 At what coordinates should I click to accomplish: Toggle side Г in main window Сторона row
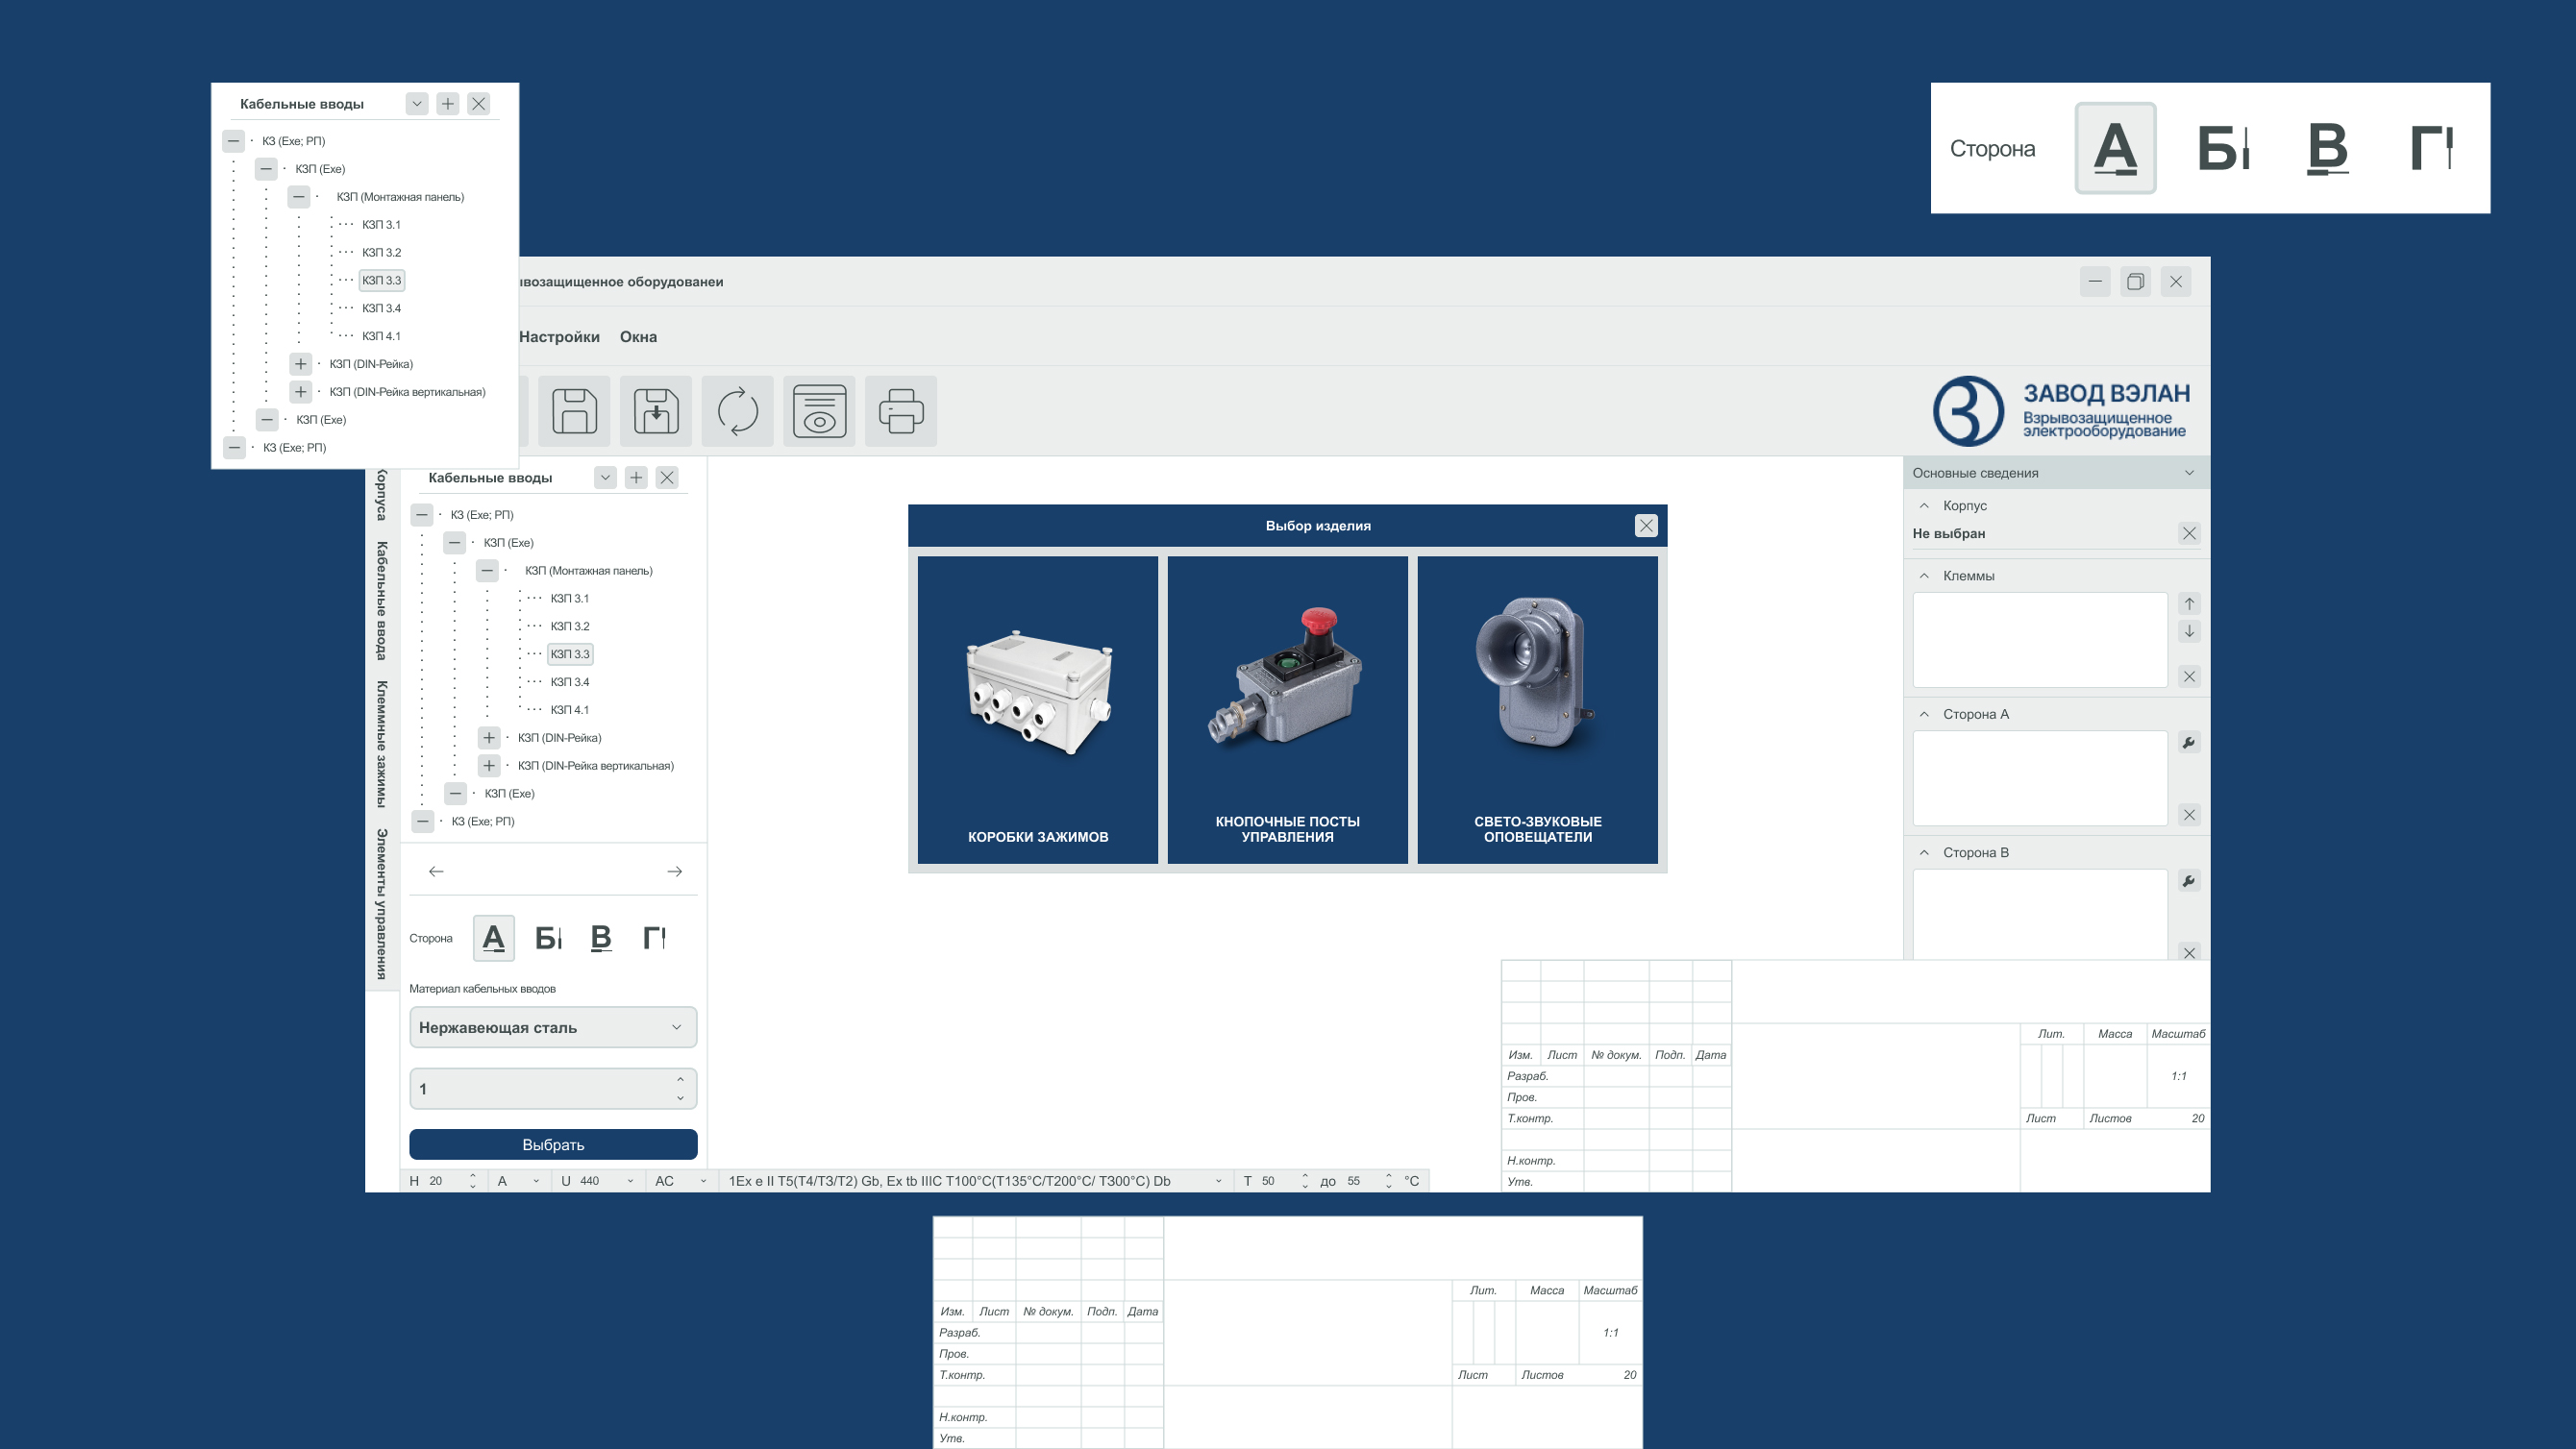coord(654,938)
